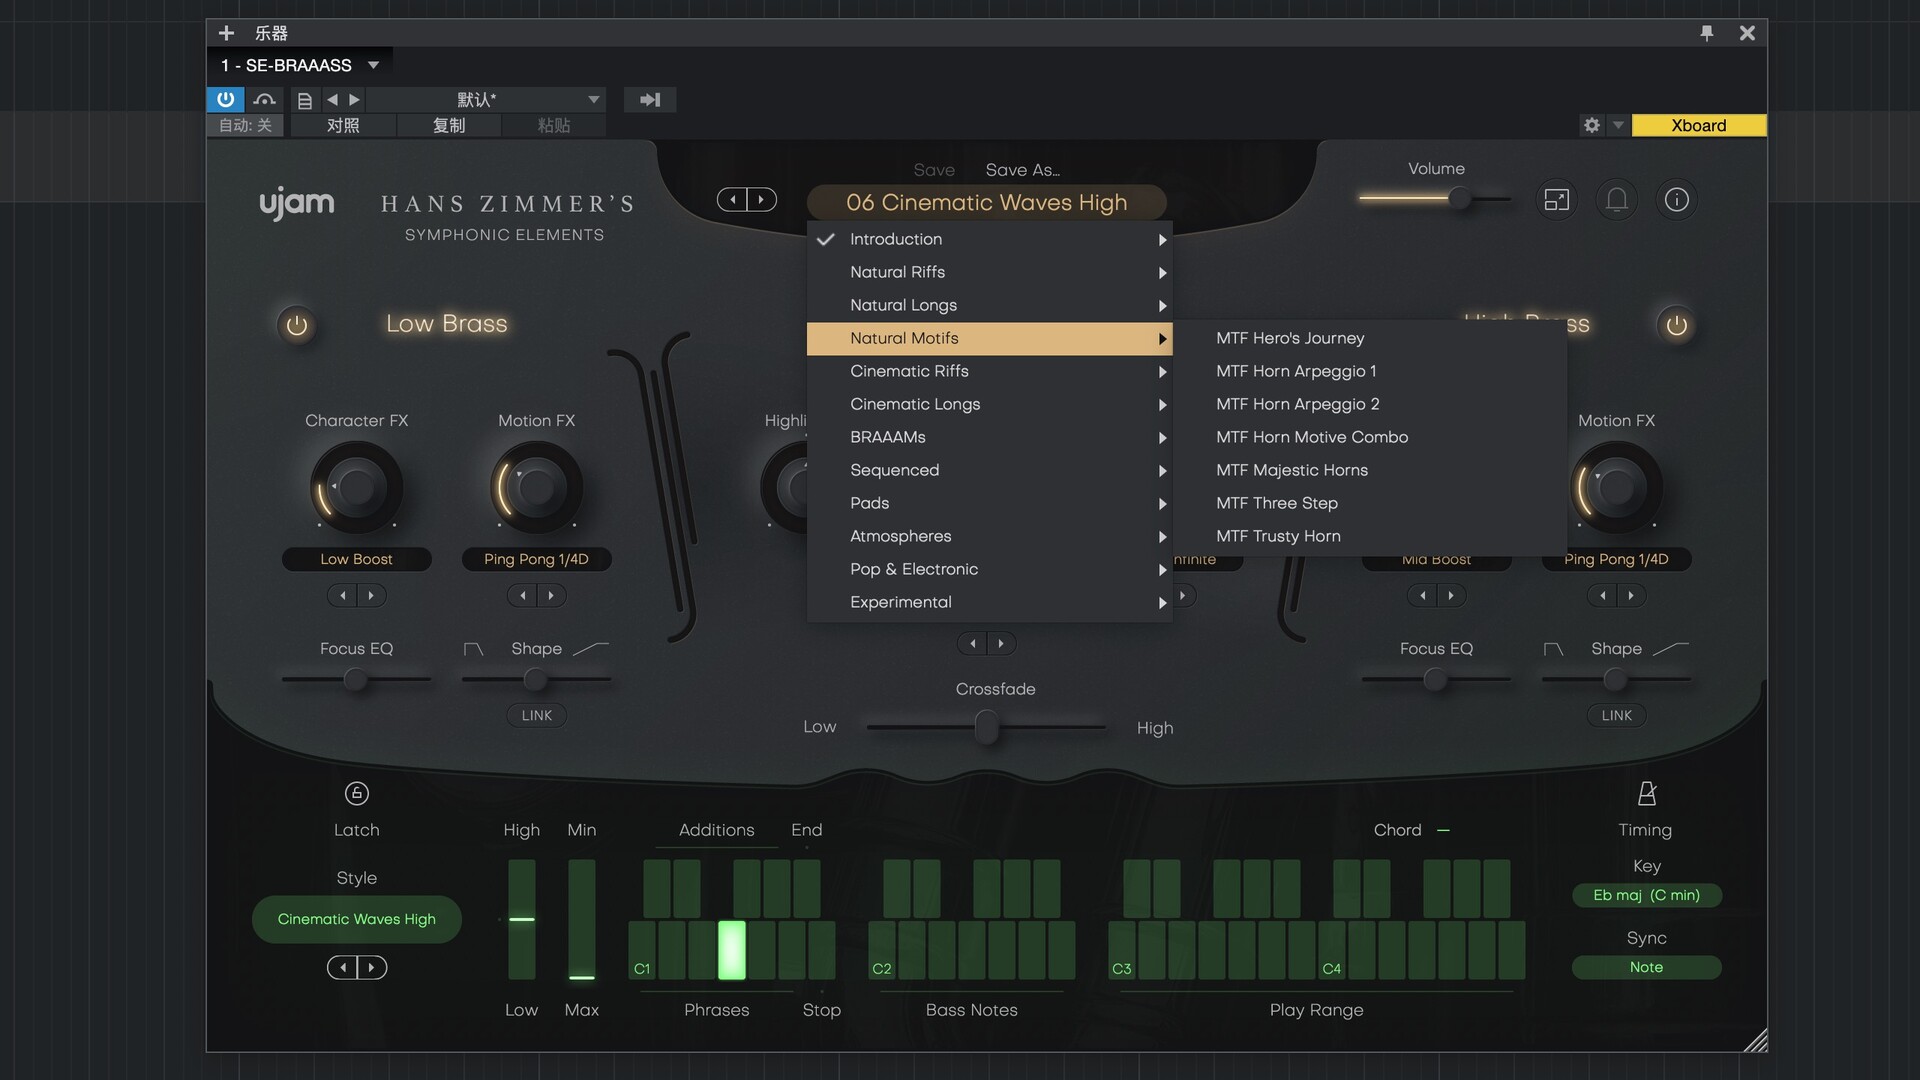This screenshot has height=1080, width=1920.
Task: Open Cinematic Longs submenu
Action: [989, 404]
